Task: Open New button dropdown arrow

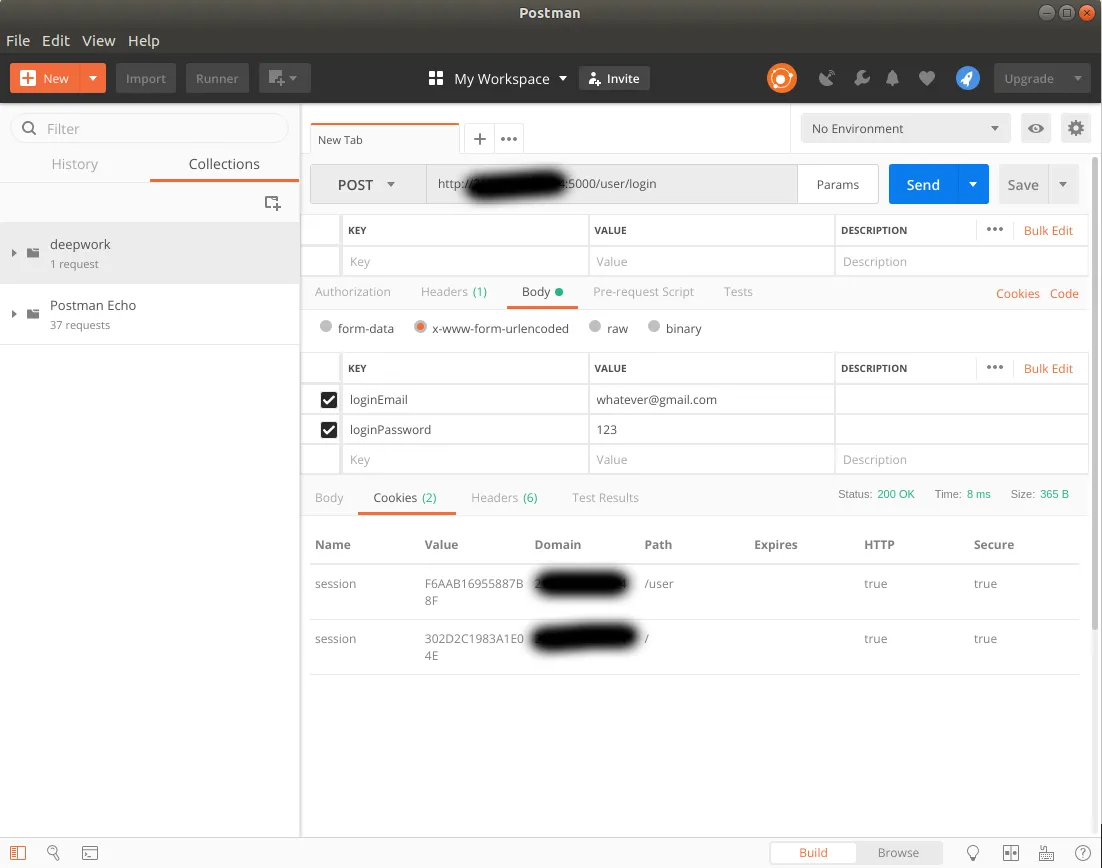Action: [x=93, y=78]
